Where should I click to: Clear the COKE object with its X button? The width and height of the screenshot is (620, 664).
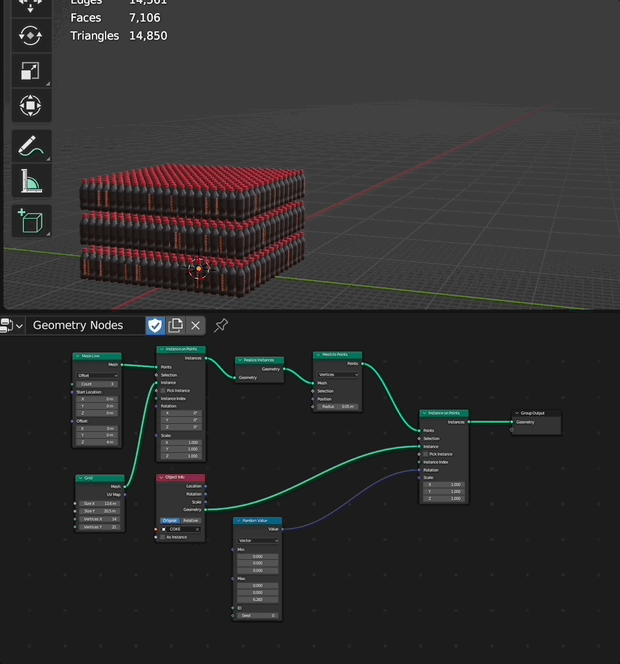coord(197,529)
